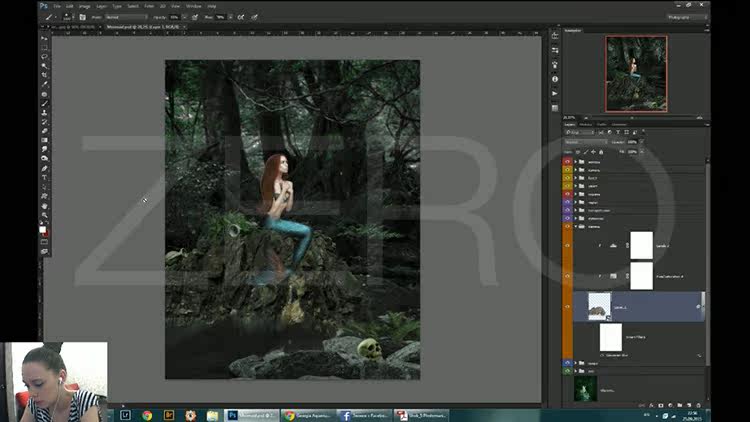Toggle visibility of the selected smart object layer

(x=568, y=307)
